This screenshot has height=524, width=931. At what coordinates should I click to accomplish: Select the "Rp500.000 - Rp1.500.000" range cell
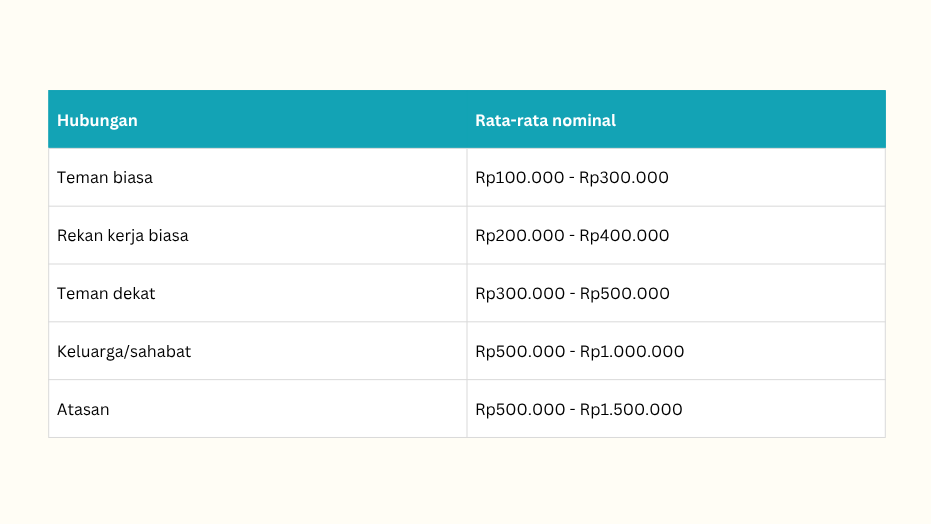pyautogui.click(x=579, y=410)
